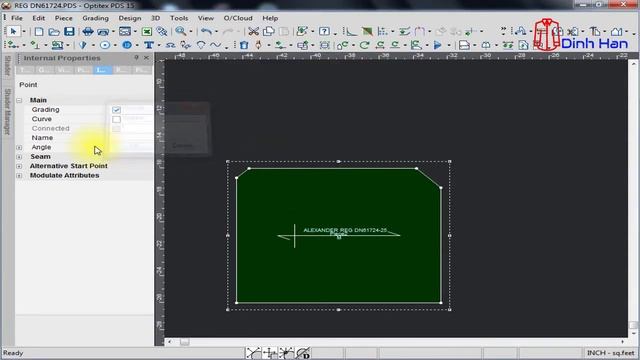Expand Modulate Attributes section
The width and height of the screenshot is (640, 360).
19,176
